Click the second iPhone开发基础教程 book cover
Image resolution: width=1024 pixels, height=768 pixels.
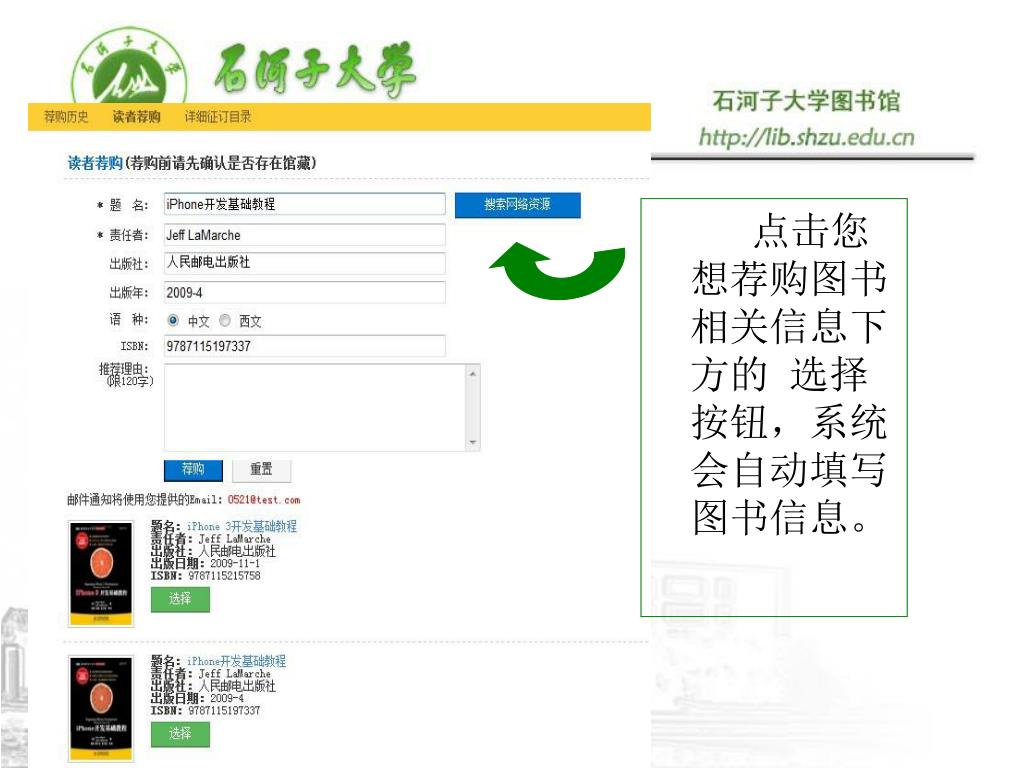101,709
